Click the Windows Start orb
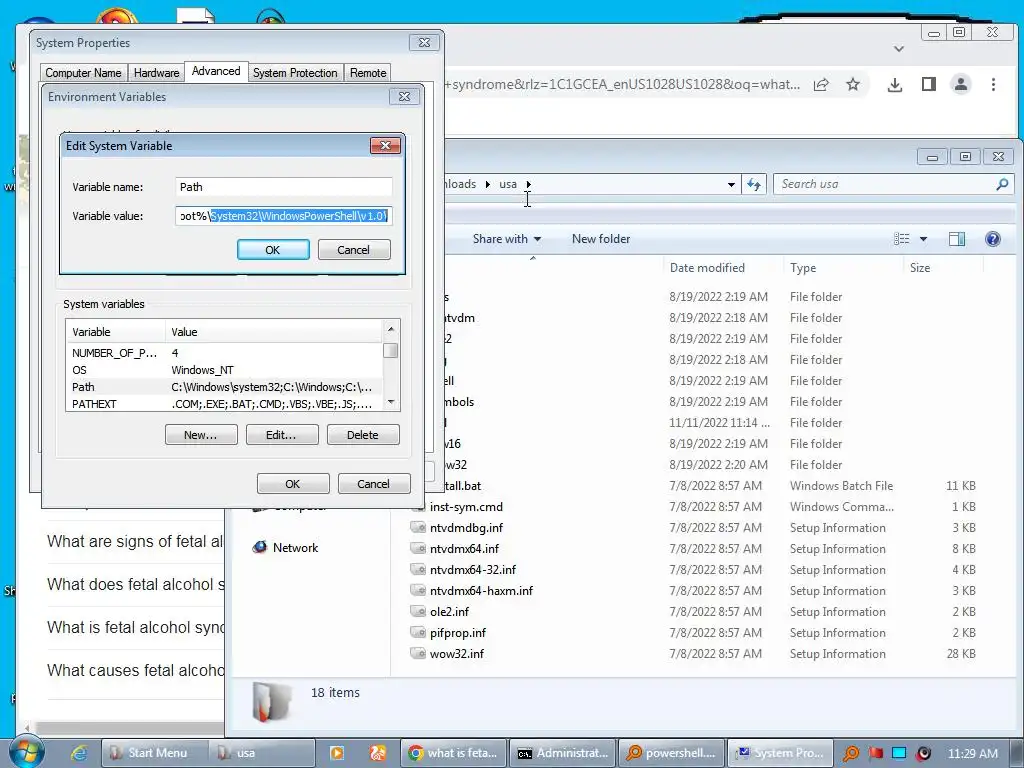 pyautogui.click(x=26, y=752)
